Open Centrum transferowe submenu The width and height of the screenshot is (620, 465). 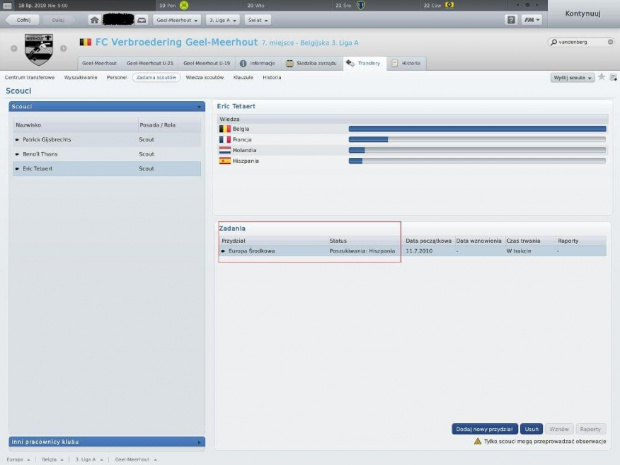[x=30, y=78]
